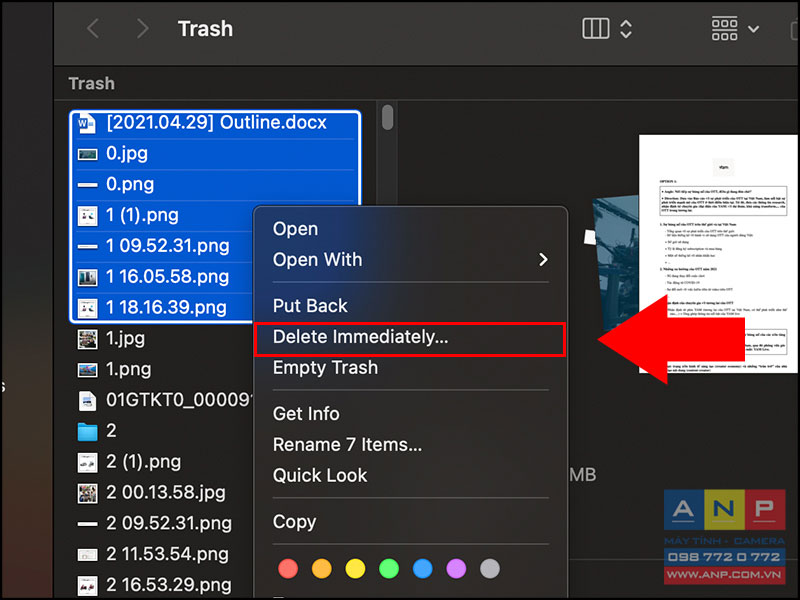Image resolution: width=800 pixels, height=600 pixels.
Task: Click the Trash window title
Action: tap(206, 29)
